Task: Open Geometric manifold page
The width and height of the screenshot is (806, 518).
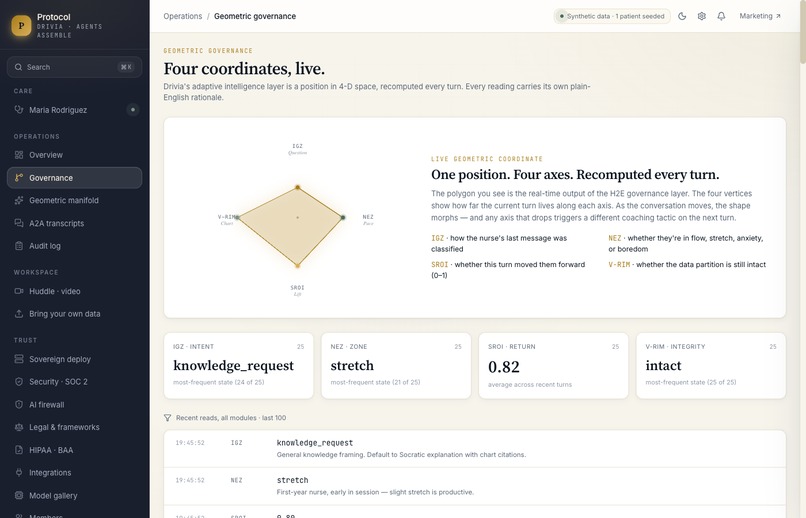Action: click(x=75, y=200)
